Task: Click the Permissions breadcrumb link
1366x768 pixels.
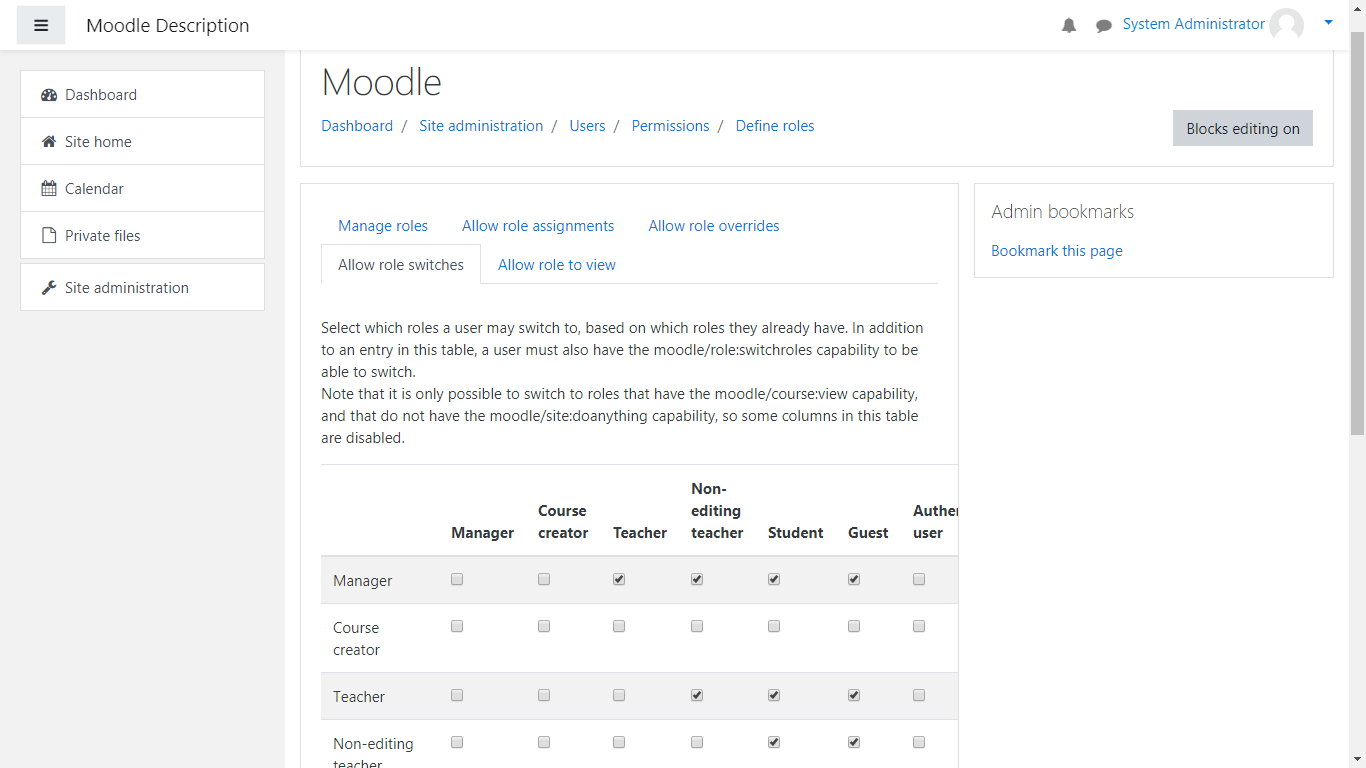Action: pos(670,126)
